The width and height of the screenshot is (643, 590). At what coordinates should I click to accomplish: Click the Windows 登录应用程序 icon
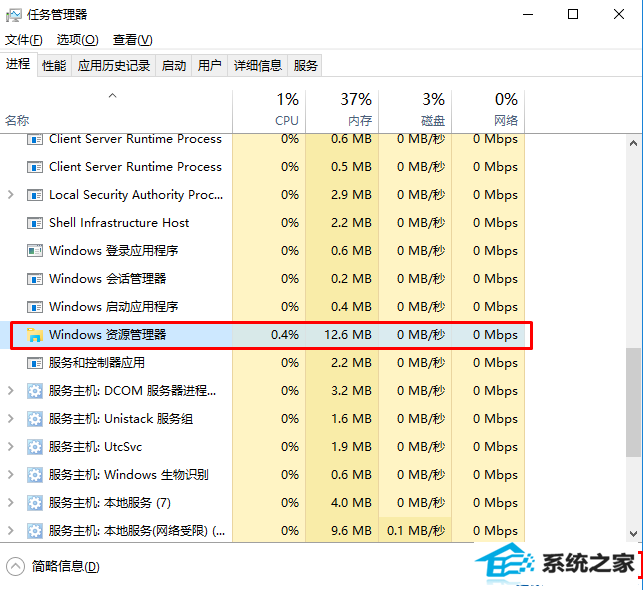click(35, 251)
